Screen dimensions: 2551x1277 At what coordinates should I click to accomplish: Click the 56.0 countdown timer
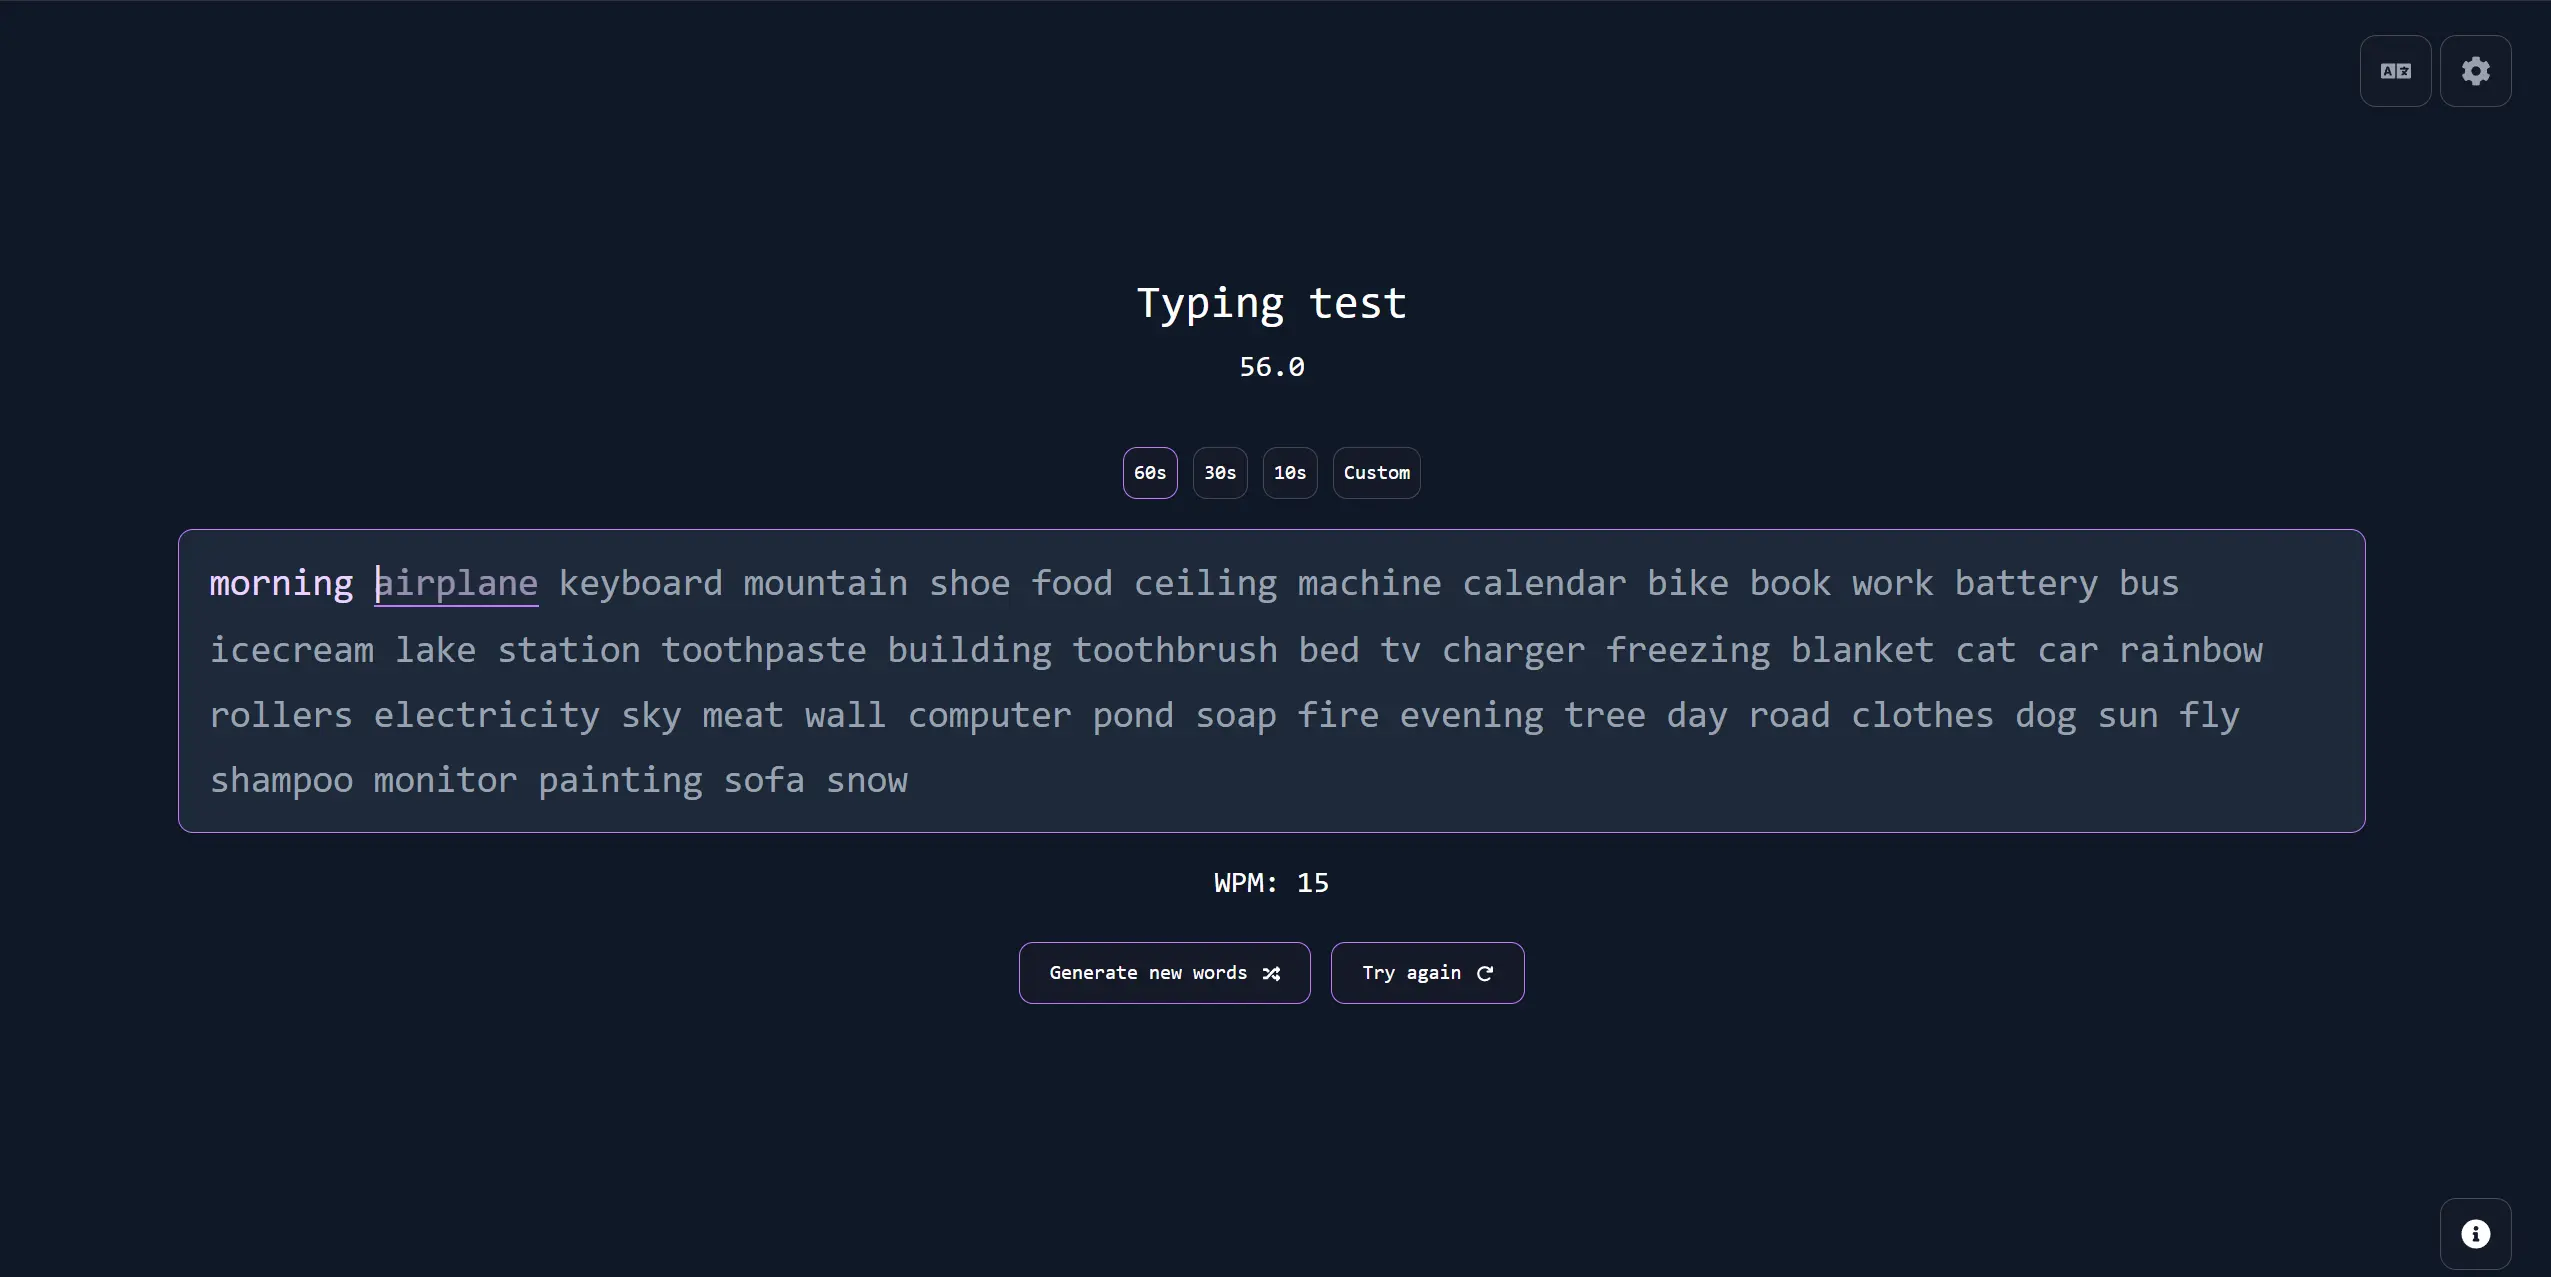click(x=1272, y=367)
